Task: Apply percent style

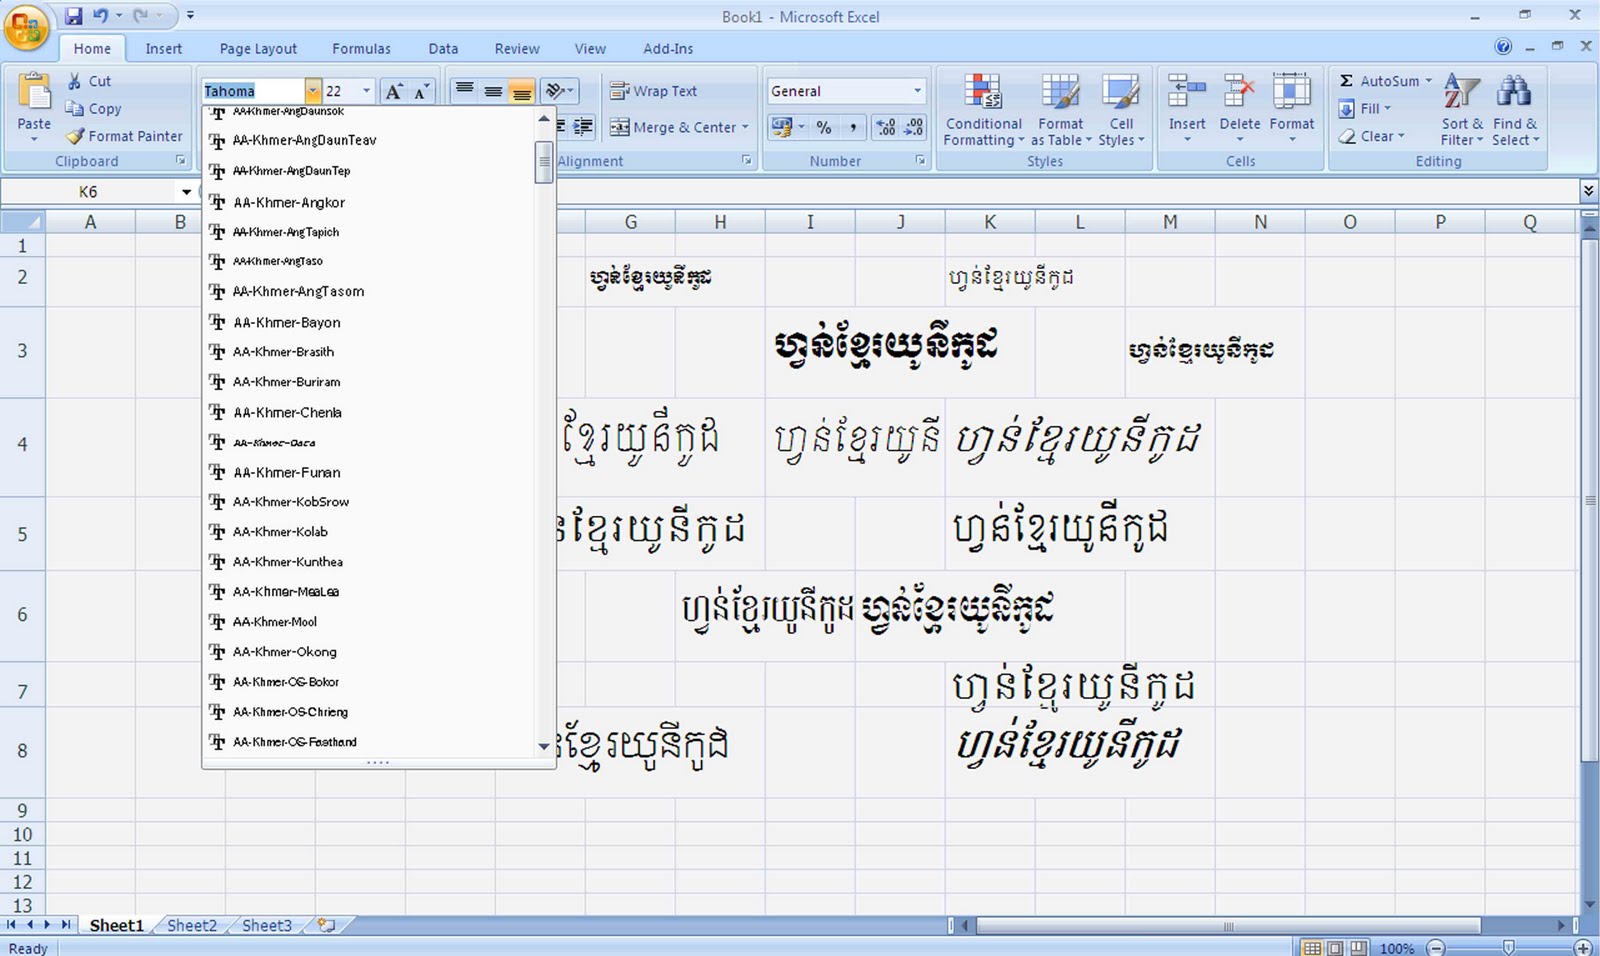Action: (824, 127)
